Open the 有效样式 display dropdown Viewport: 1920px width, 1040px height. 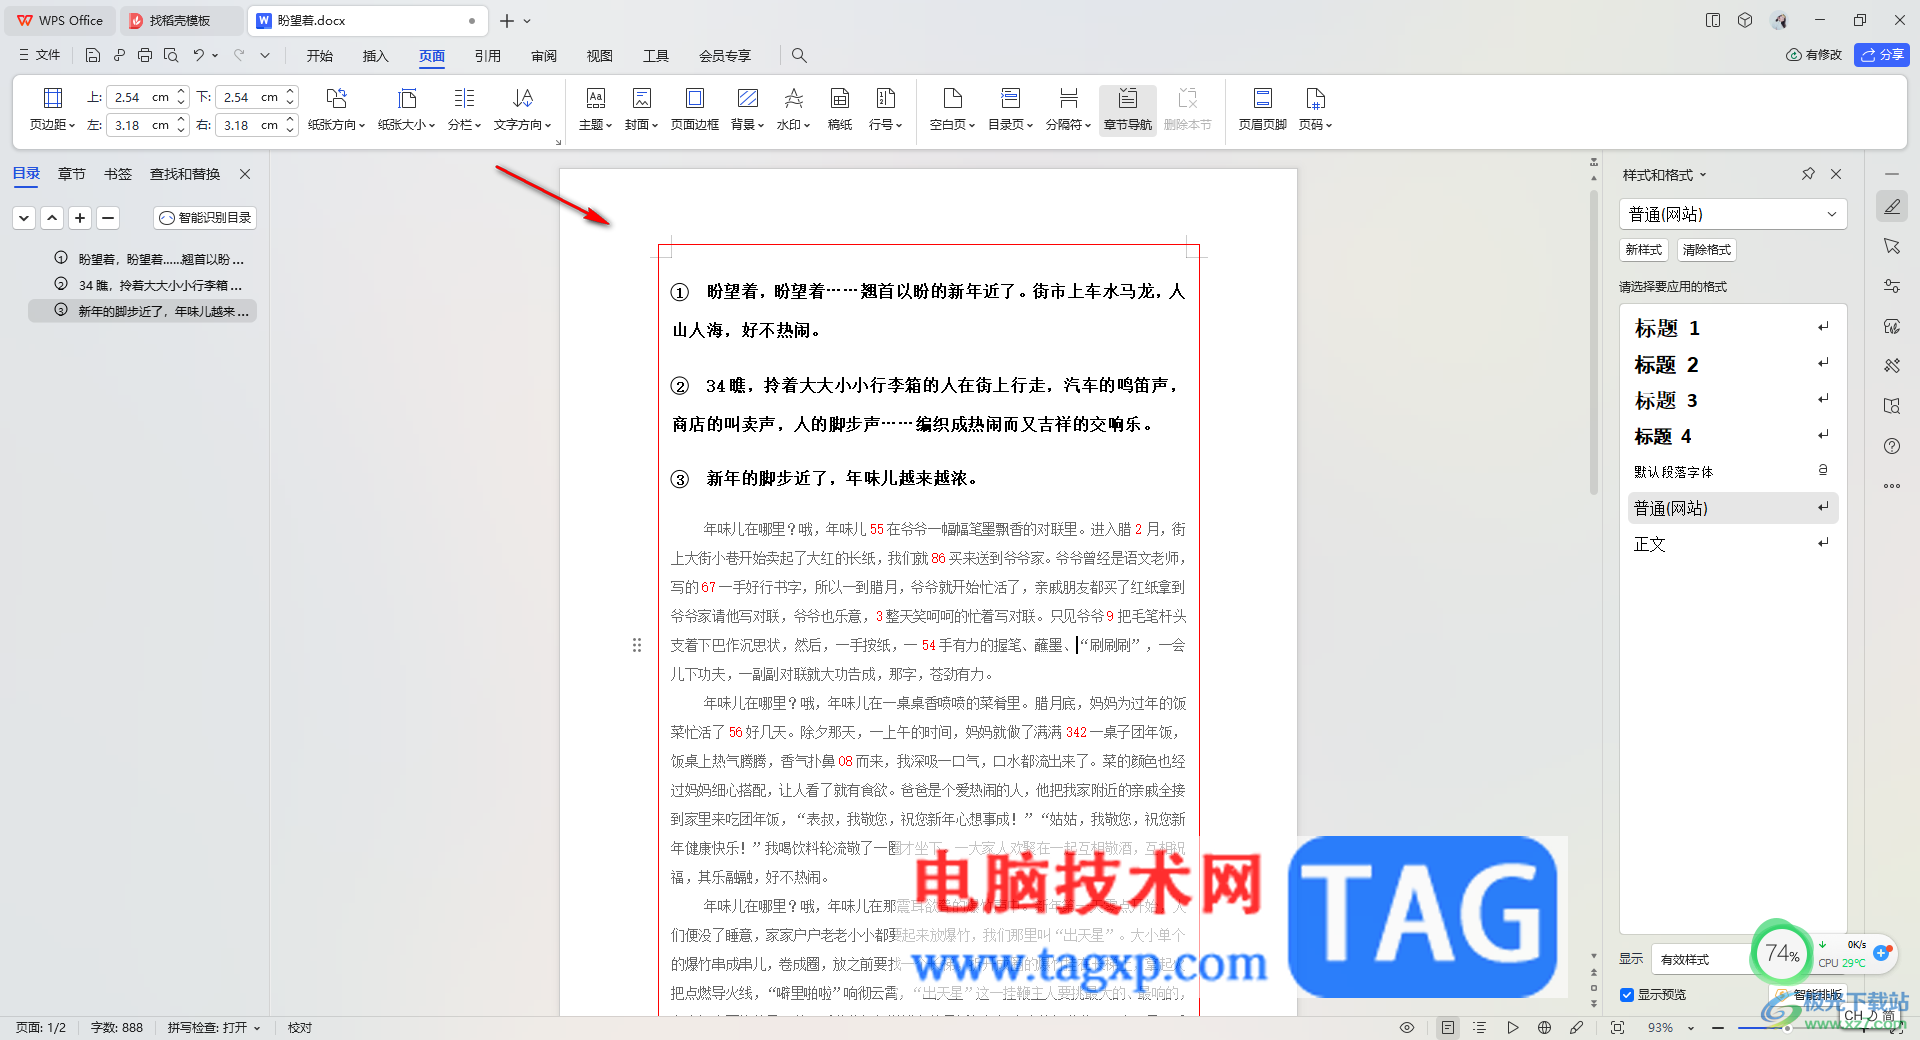(x=1702, y=959)
